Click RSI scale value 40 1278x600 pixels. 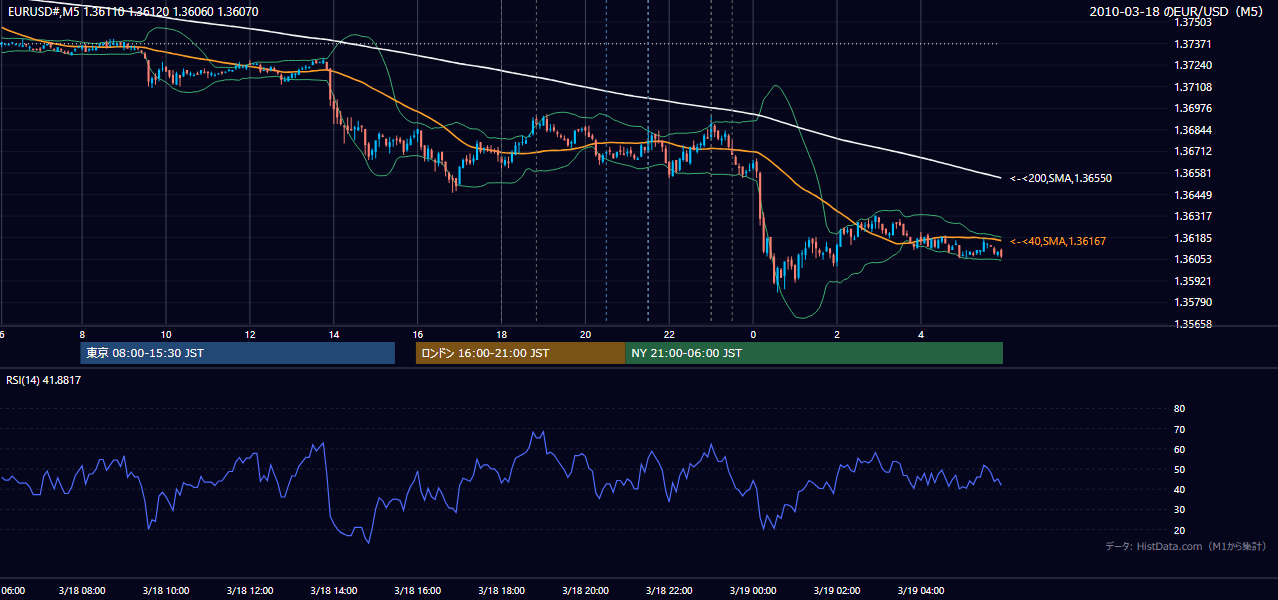coord(1179,489)
